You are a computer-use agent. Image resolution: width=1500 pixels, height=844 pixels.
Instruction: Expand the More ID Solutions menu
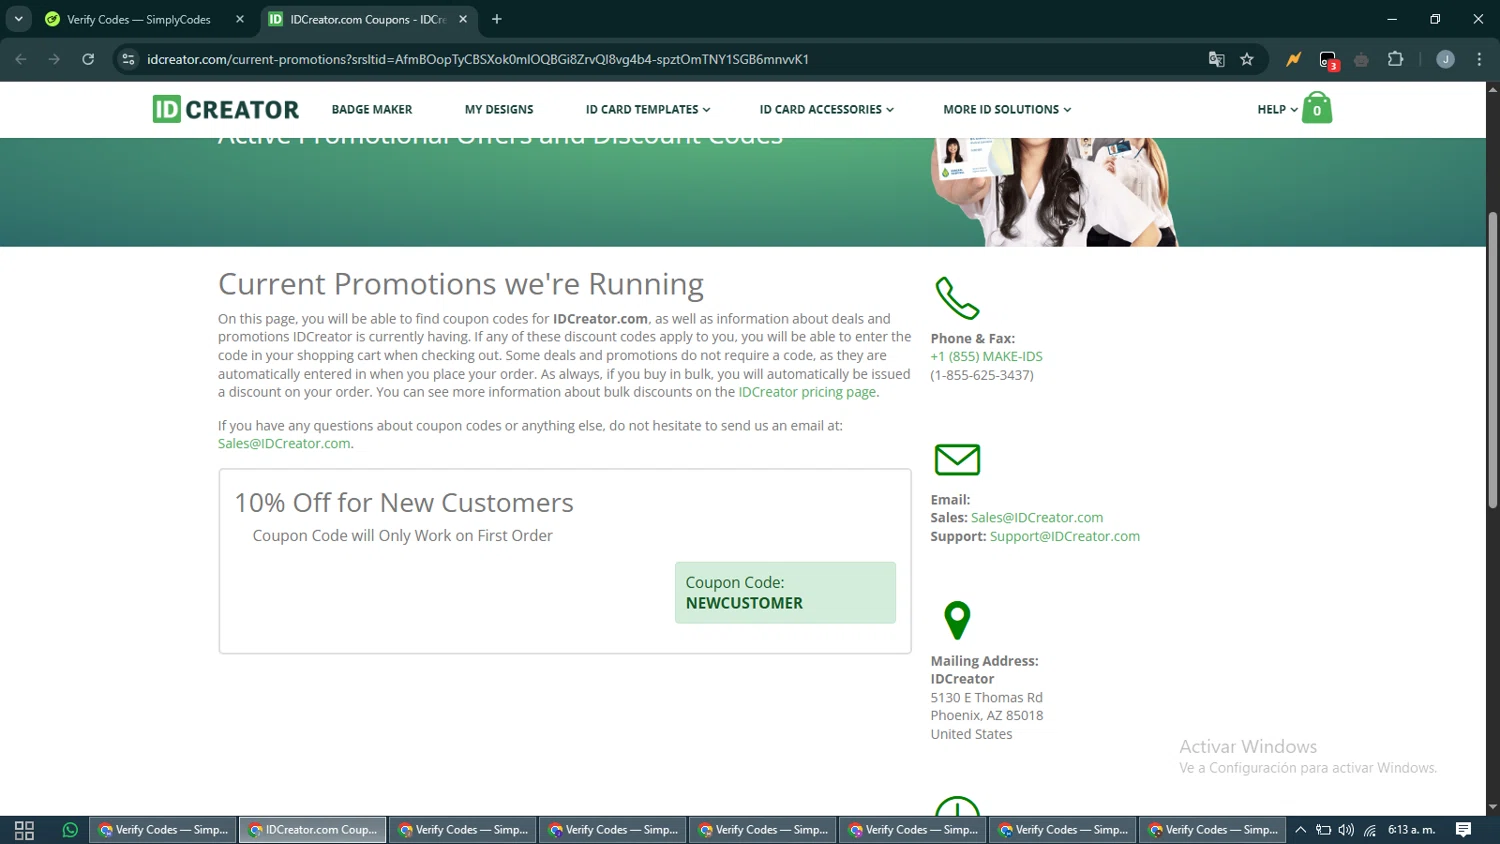(x=1007, y=110)
